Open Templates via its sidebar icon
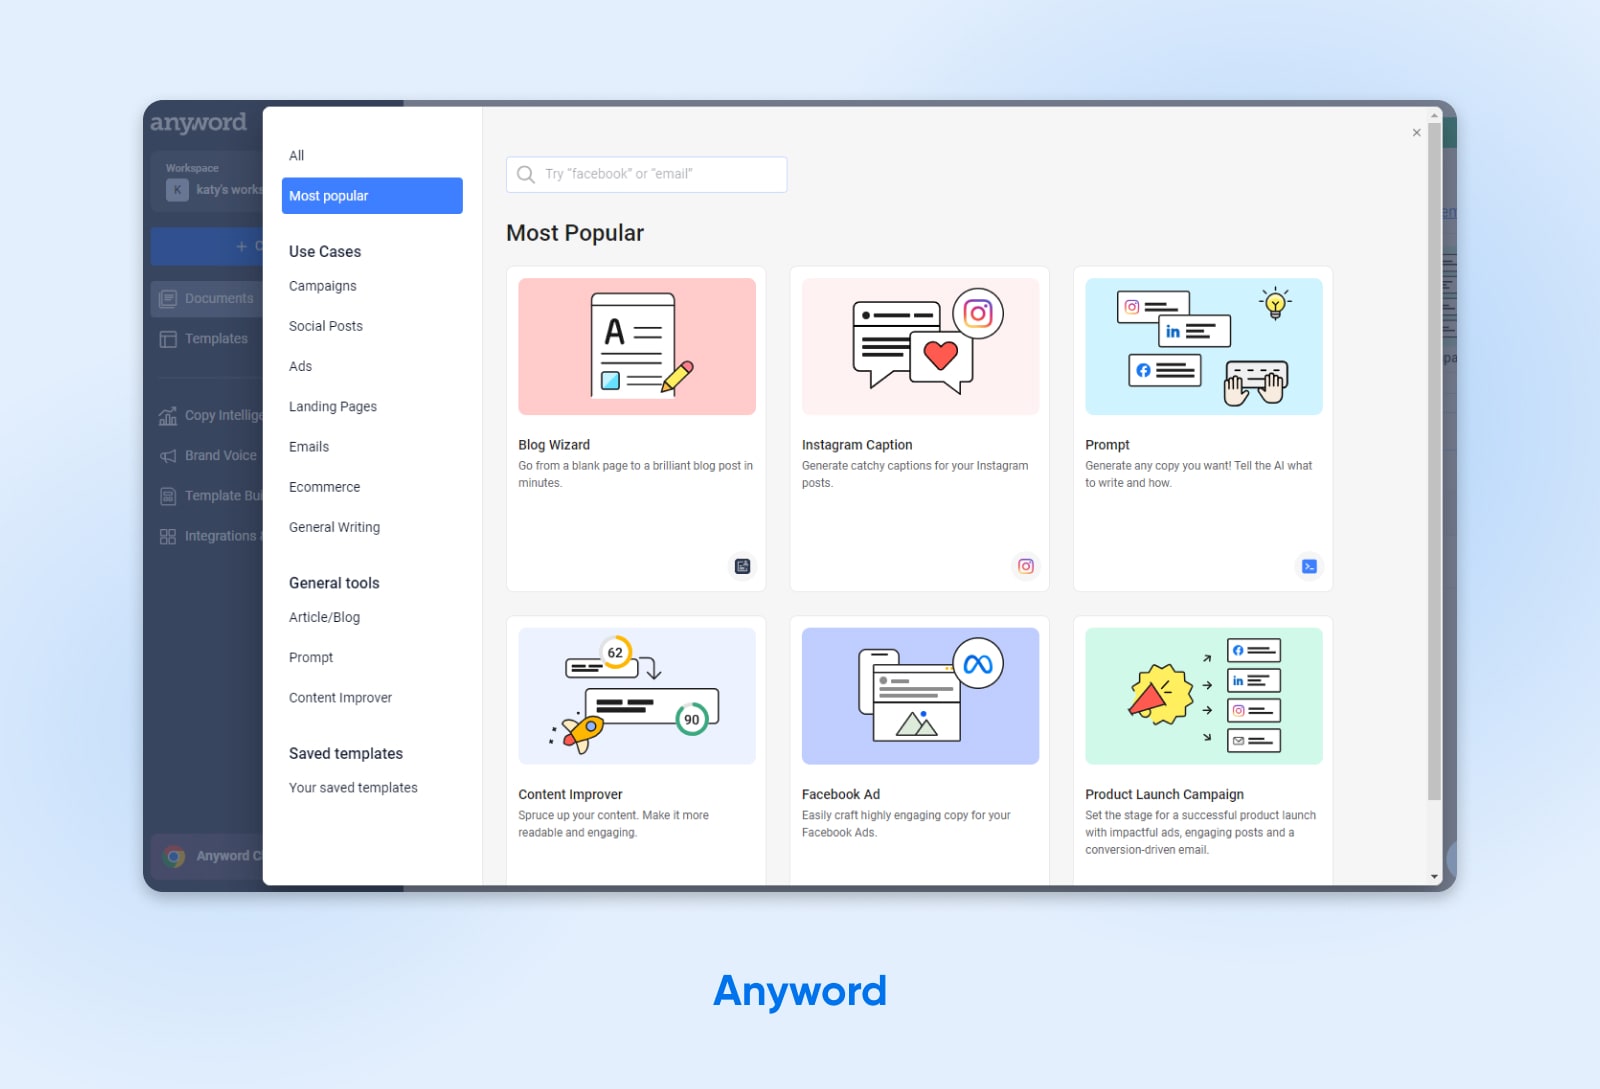 click(x=168, y=339)
